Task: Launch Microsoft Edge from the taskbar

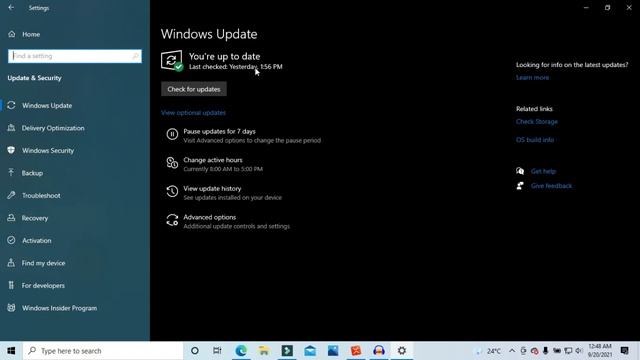Action: 241,351
